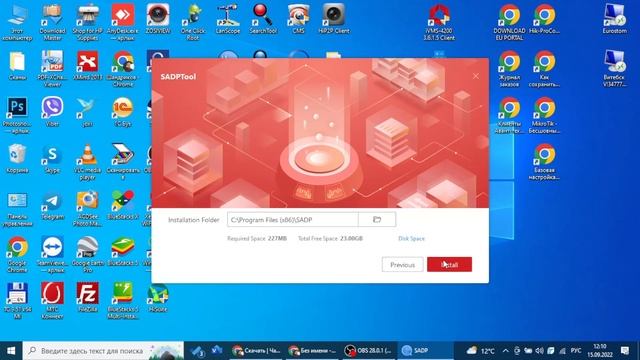640x360 pixels.
Task: Click the taskbar search box
Action: (103, 351)
